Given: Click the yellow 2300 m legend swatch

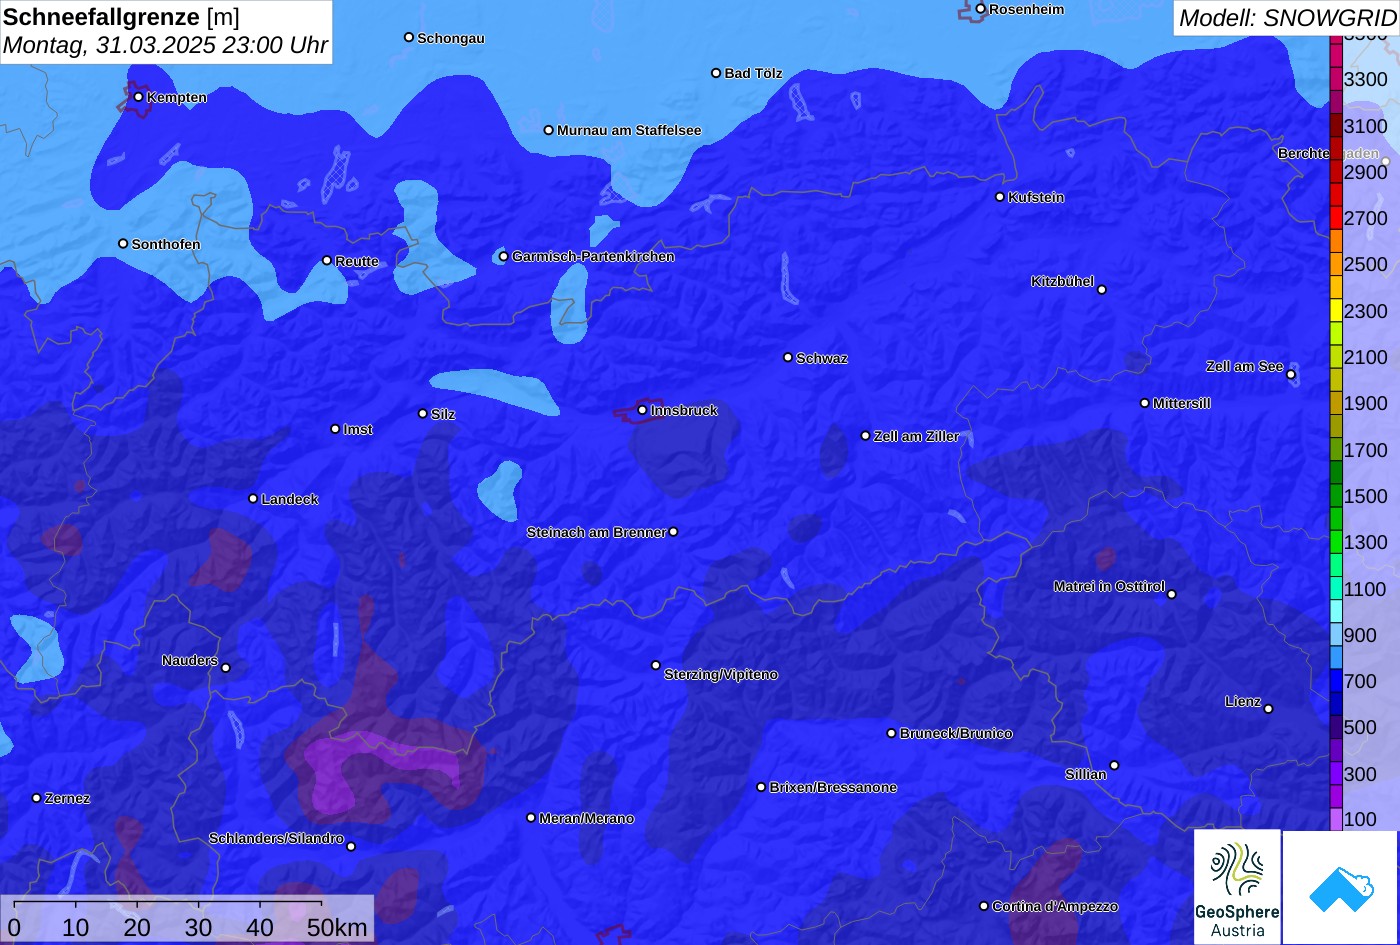Looking at the screenshot, I should click(1336, 311).
